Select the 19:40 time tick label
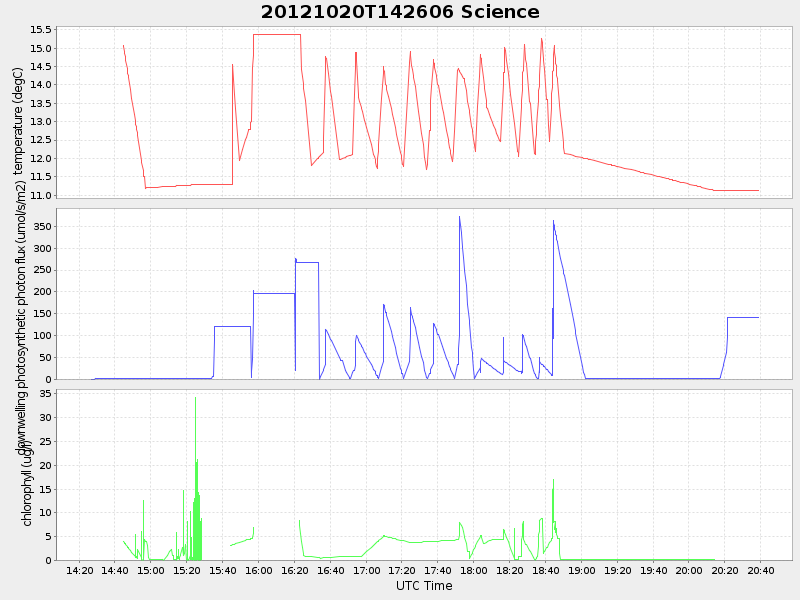The width and height of the screenshot is (800, 600). tap(653, 570)
